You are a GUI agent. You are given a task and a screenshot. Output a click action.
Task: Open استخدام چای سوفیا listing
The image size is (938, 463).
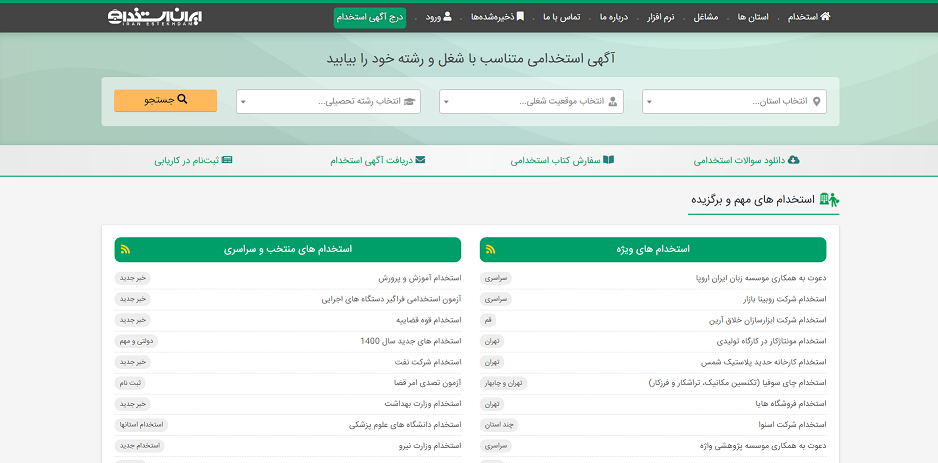(x=738, y=383)
